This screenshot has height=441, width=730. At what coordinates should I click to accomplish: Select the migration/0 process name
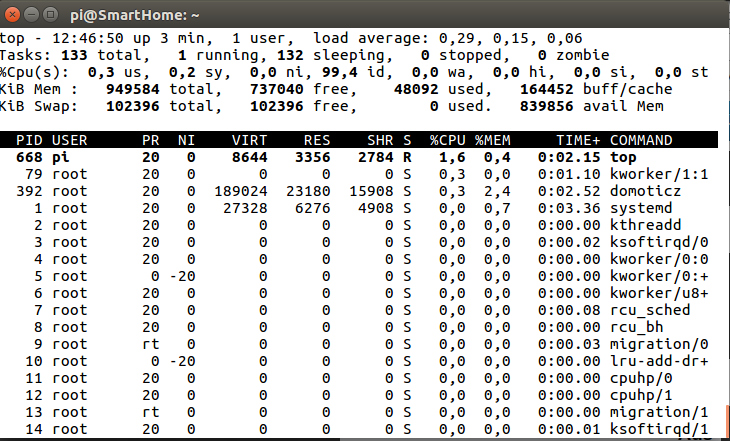pos(659,344)
